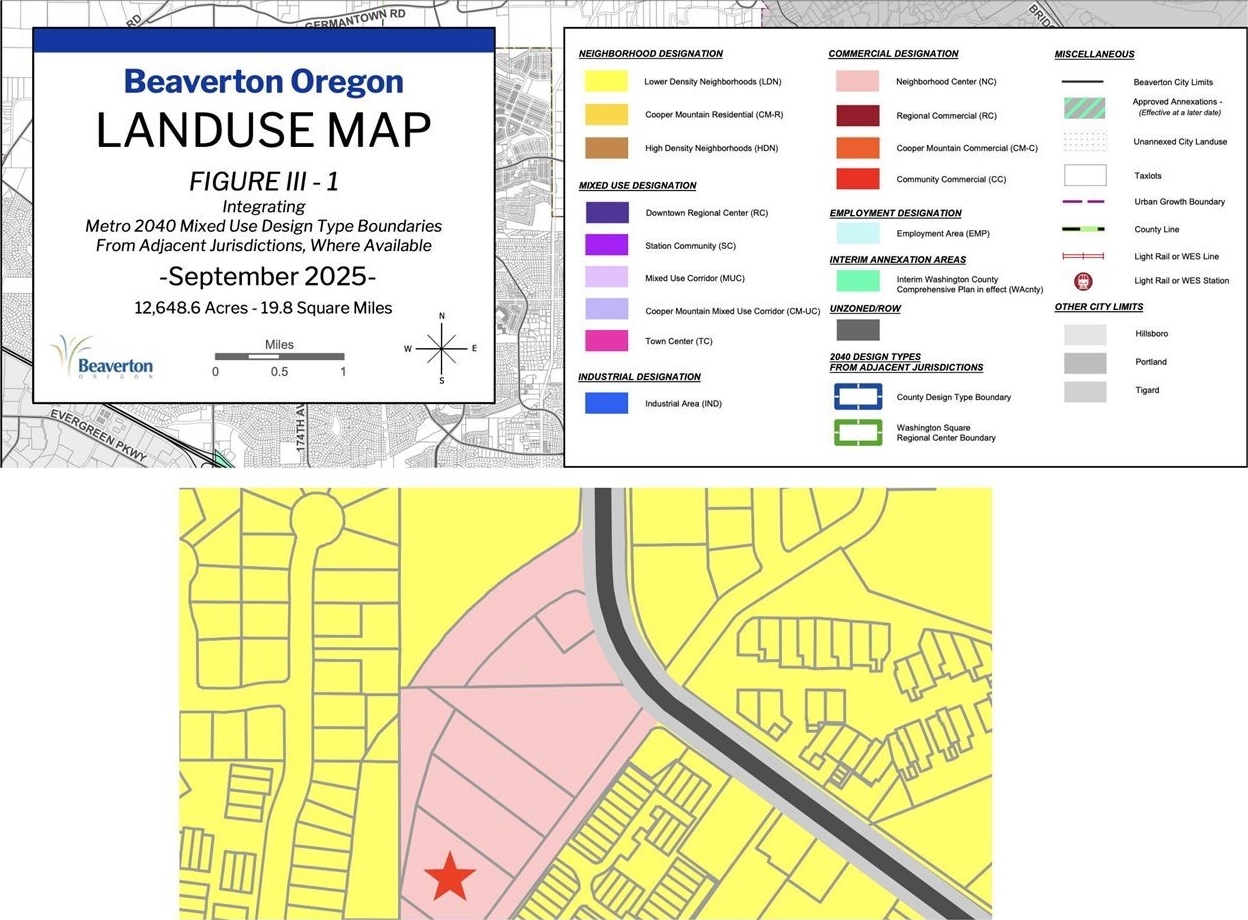Click the County Line legend symbol

(1083, 229)
